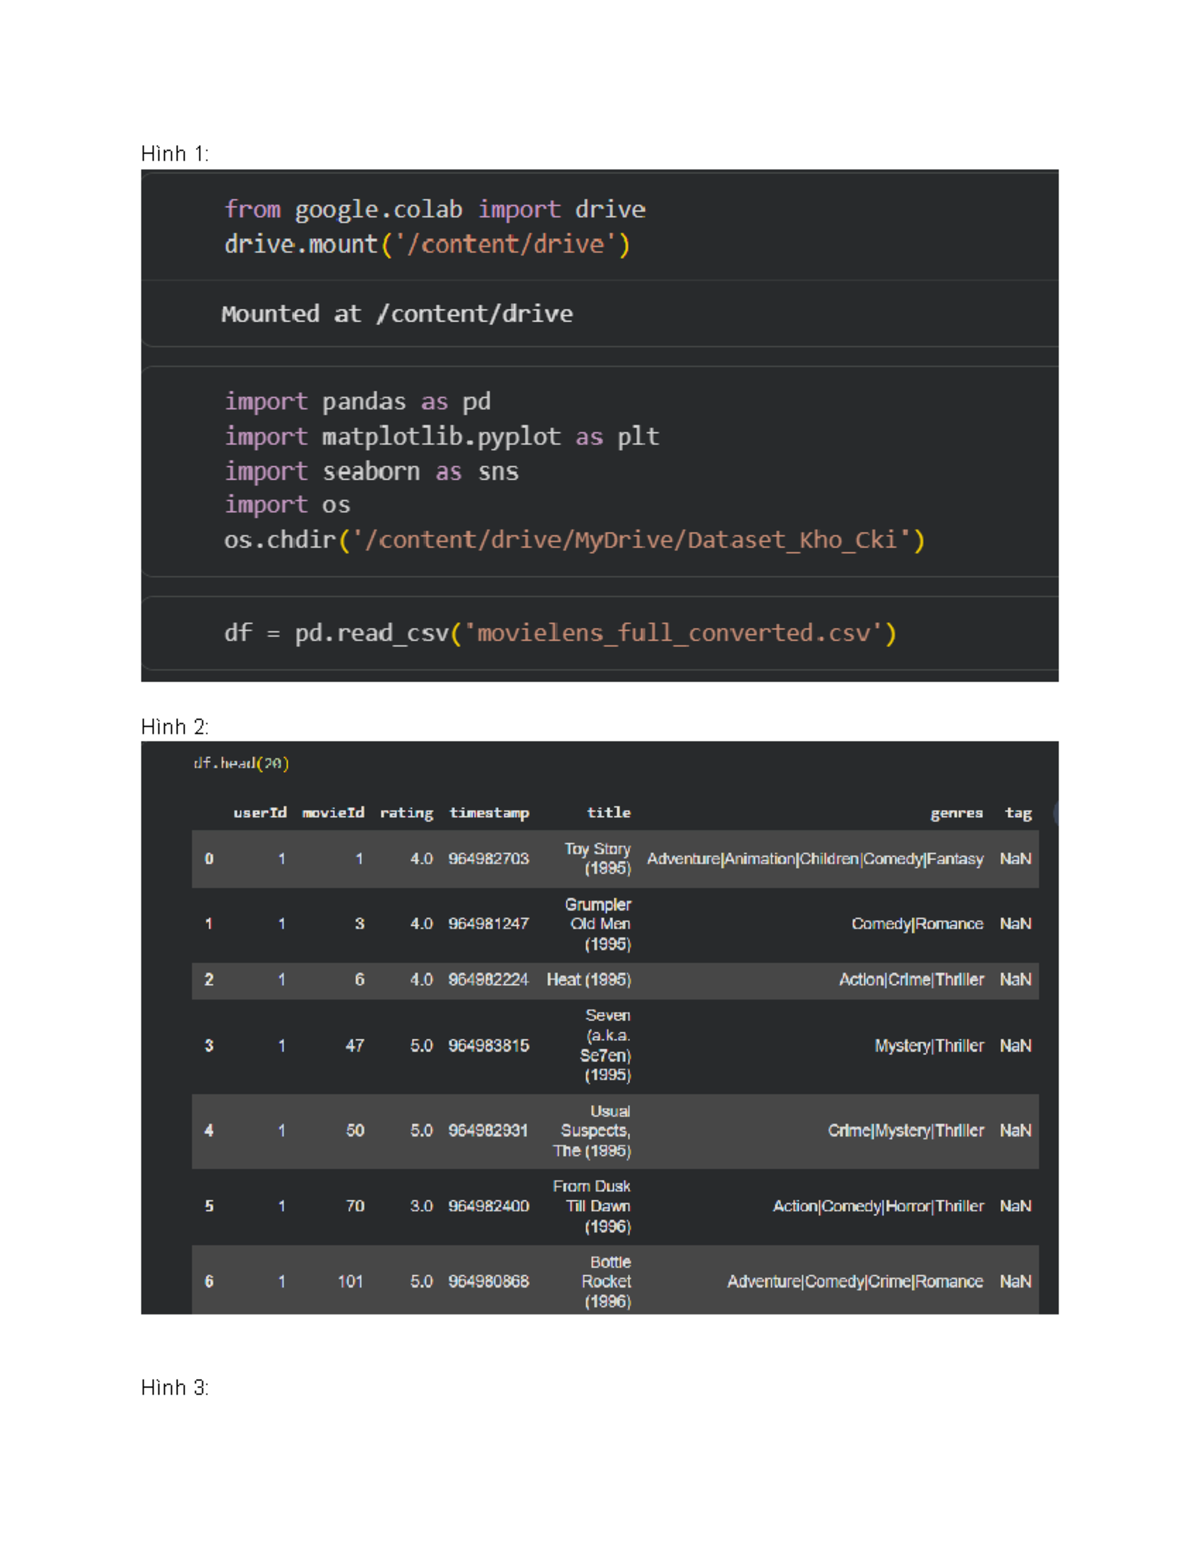1200x1553 pixels.
Task: Click timestamp value 964982703
Action: click(489, 859)
